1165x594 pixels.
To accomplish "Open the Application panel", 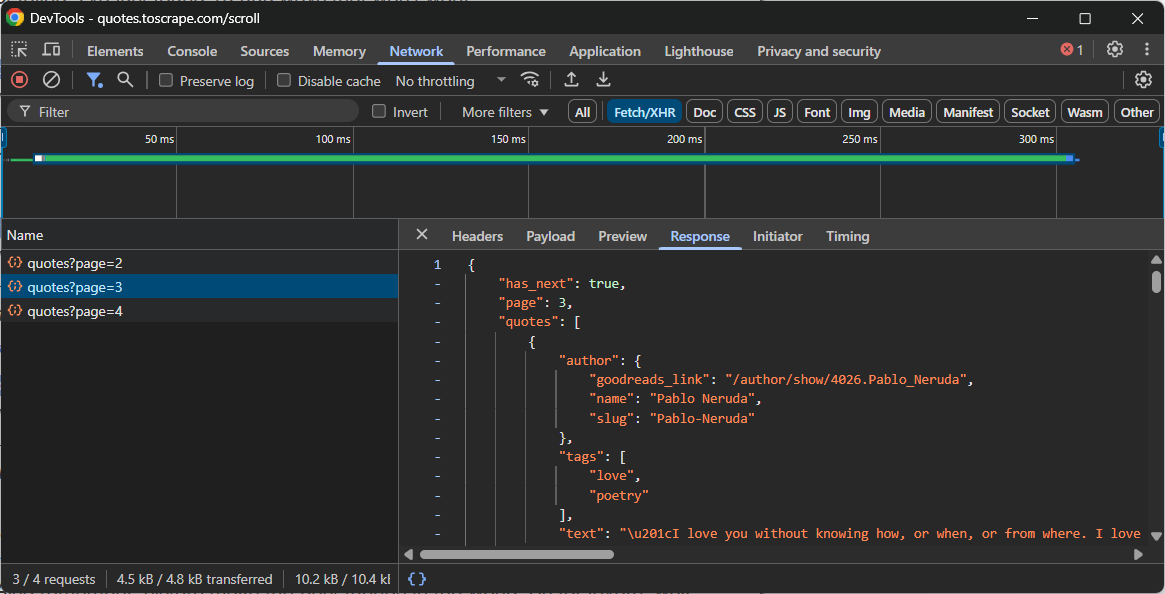I will (x=605, y=51).
